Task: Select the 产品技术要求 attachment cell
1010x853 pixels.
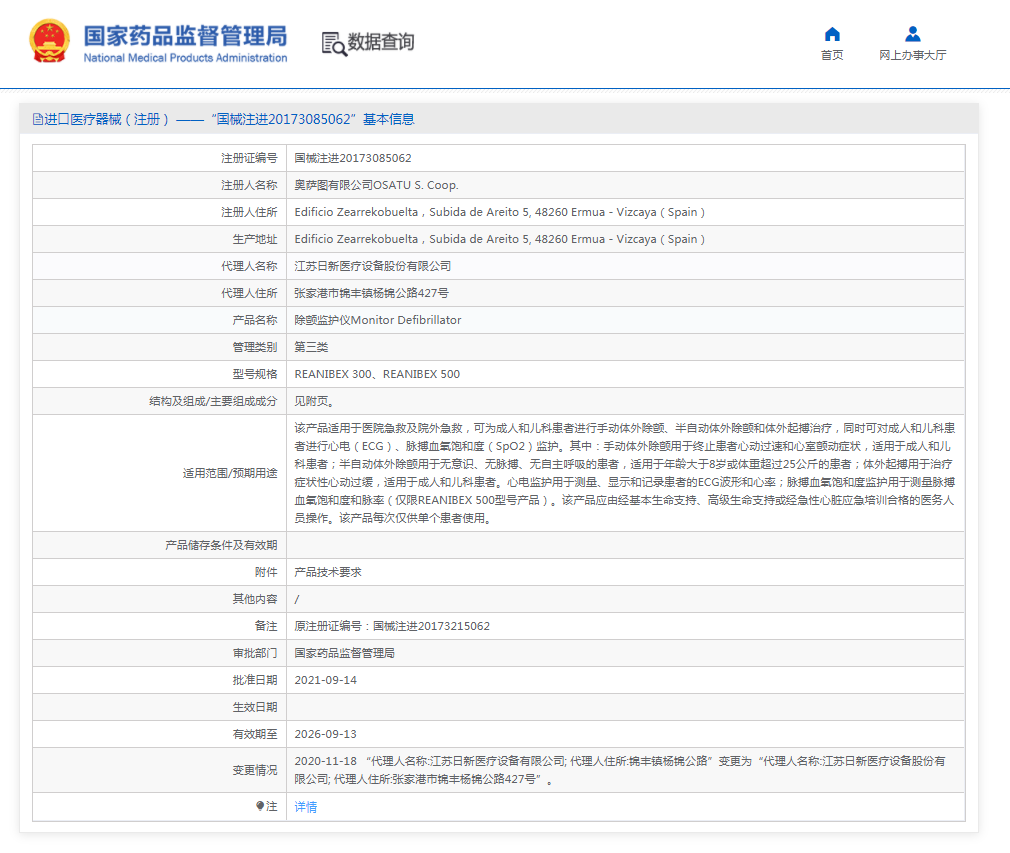Action: [x=328, y=572]
